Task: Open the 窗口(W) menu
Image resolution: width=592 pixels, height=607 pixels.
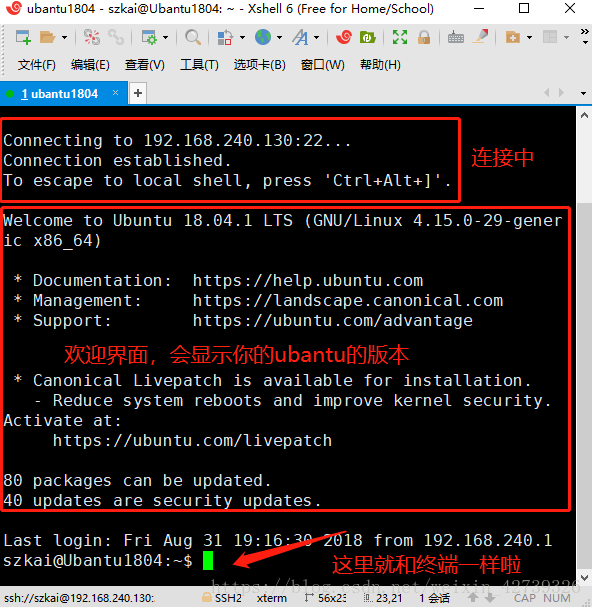Action: pyautogui.click(x=323, y=65)
